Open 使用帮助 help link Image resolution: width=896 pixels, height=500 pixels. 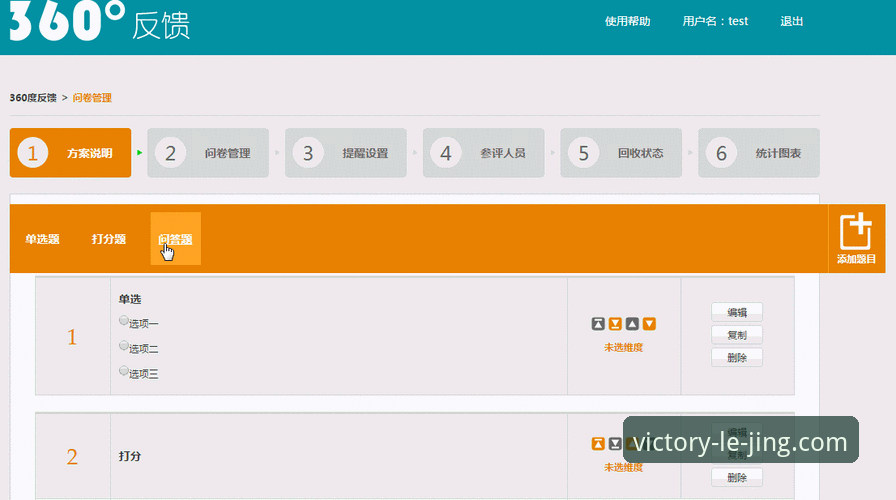click(627, 21)
